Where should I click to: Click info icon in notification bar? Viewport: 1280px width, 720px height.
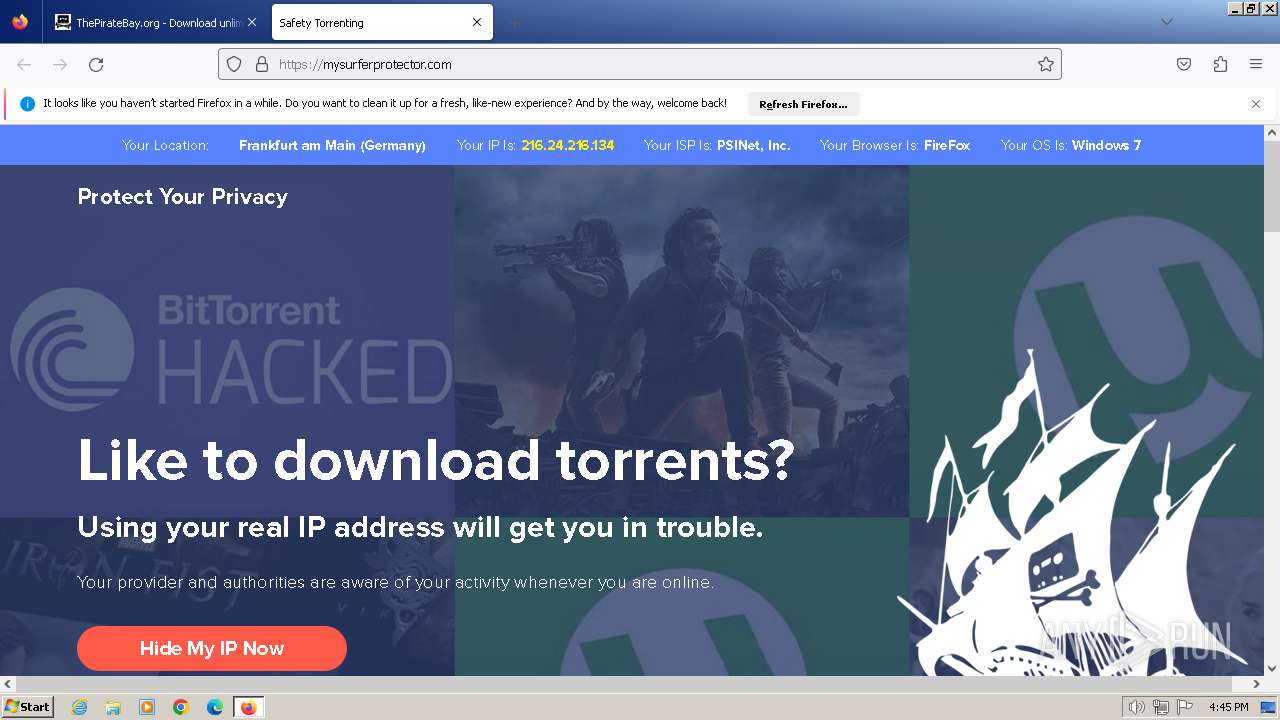pos(28,104)
